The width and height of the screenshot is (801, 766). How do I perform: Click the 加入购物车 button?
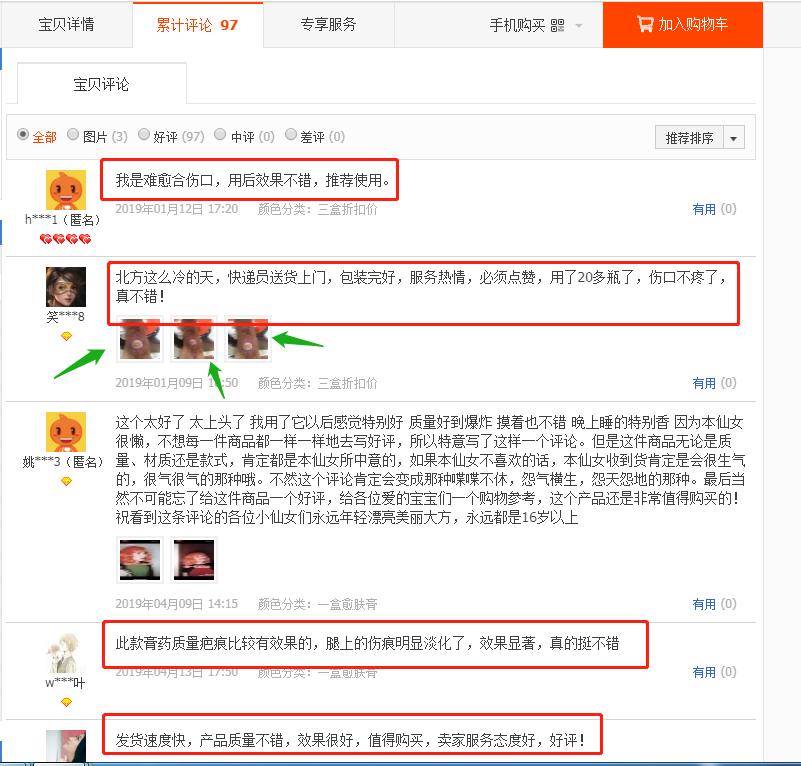(x=682, y=25)
